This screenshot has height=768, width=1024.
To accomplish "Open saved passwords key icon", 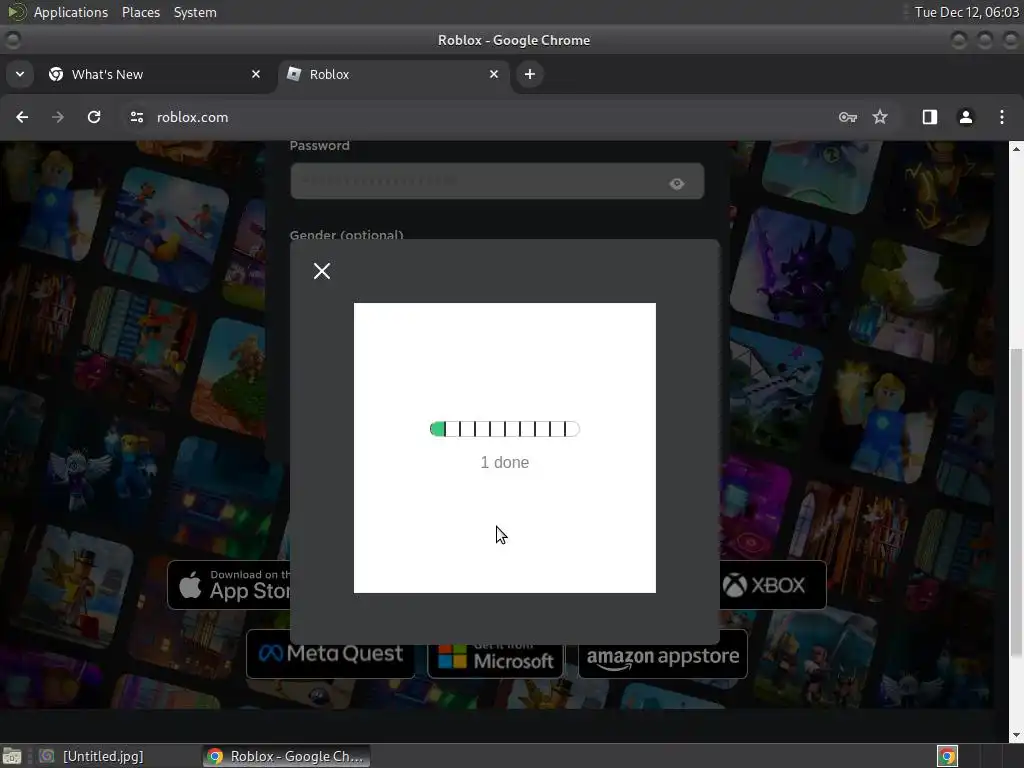I will pyautogui.click(x=848, y=117).
